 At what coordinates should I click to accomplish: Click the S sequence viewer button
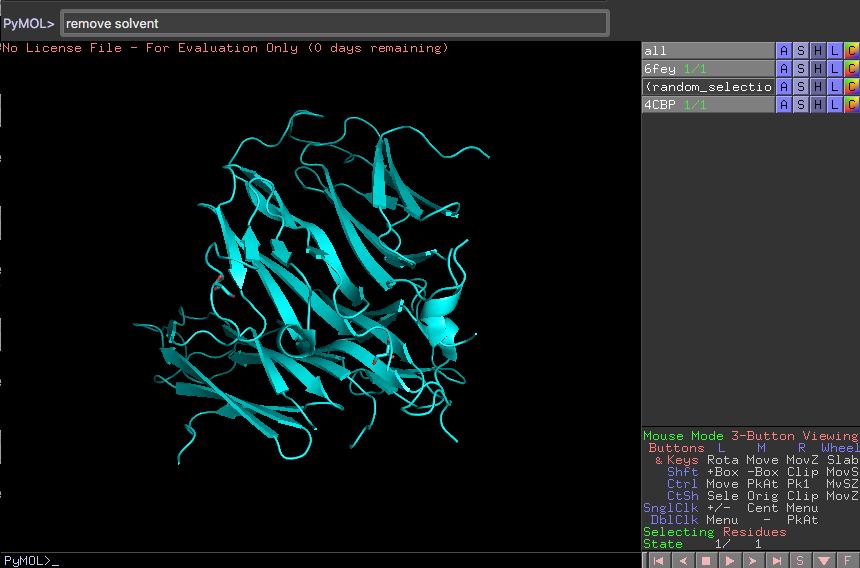[800, 561]
